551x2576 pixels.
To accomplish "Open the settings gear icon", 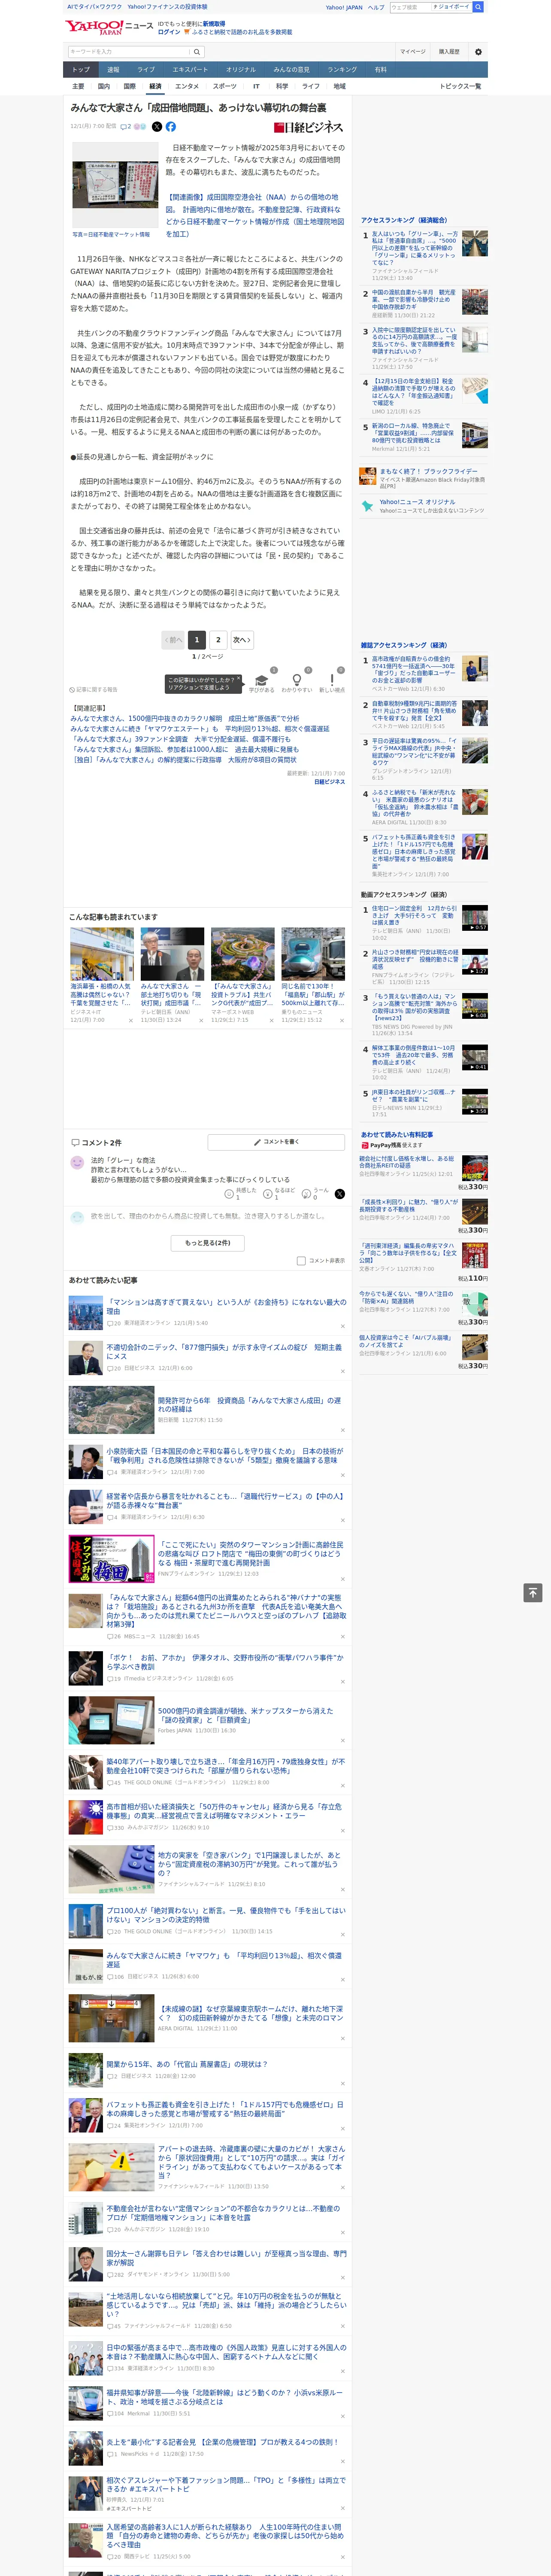I will point(478,52).
